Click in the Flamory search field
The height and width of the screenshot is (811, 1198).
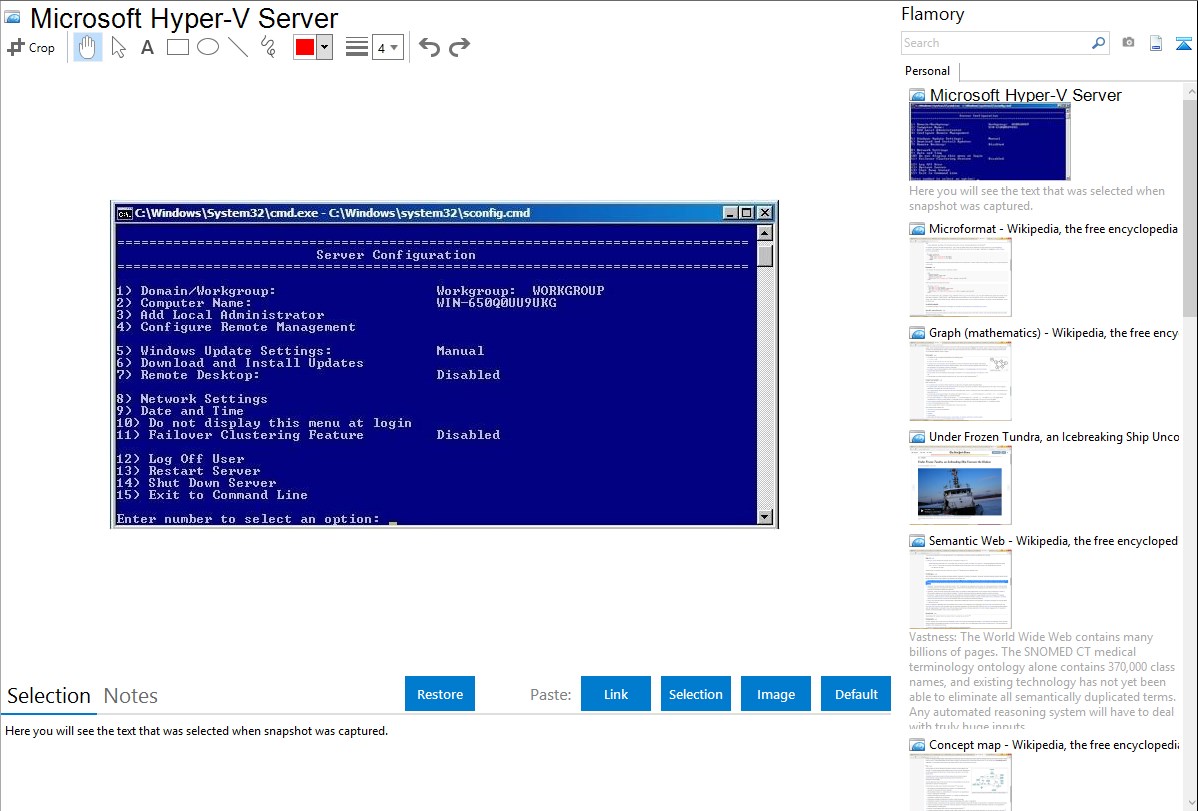[x=995, y=43]
